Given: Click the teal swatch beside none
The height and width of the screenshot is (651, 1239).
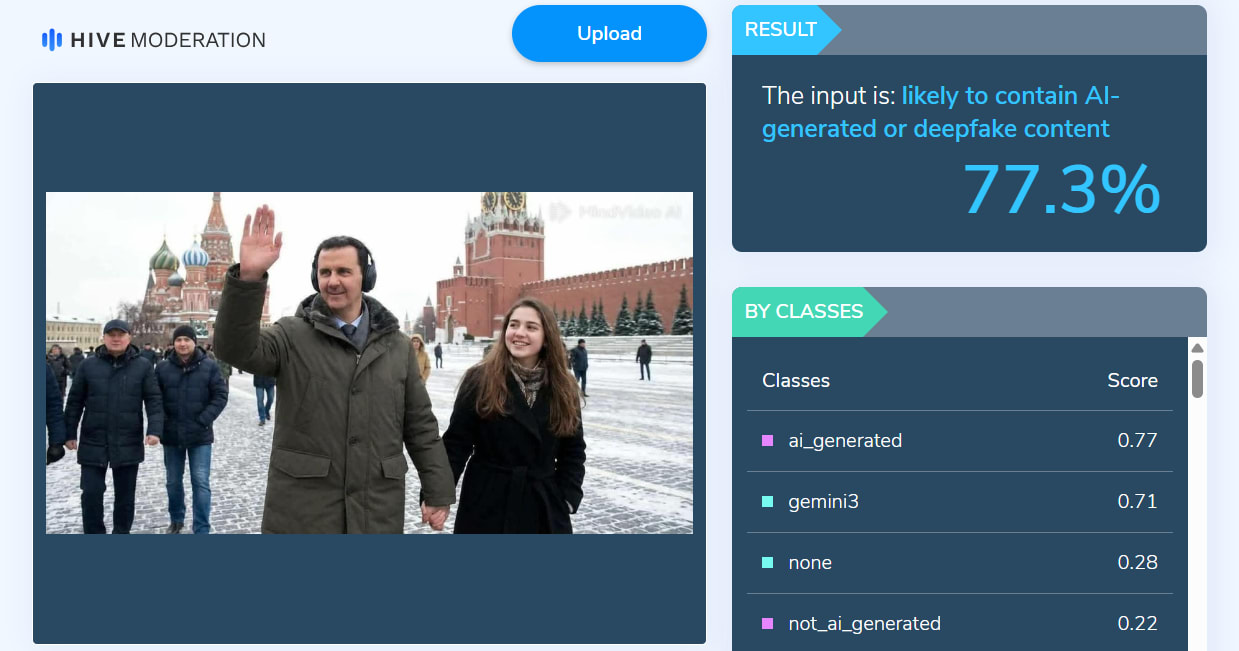Looking at the screenshot, I should 768,562.
